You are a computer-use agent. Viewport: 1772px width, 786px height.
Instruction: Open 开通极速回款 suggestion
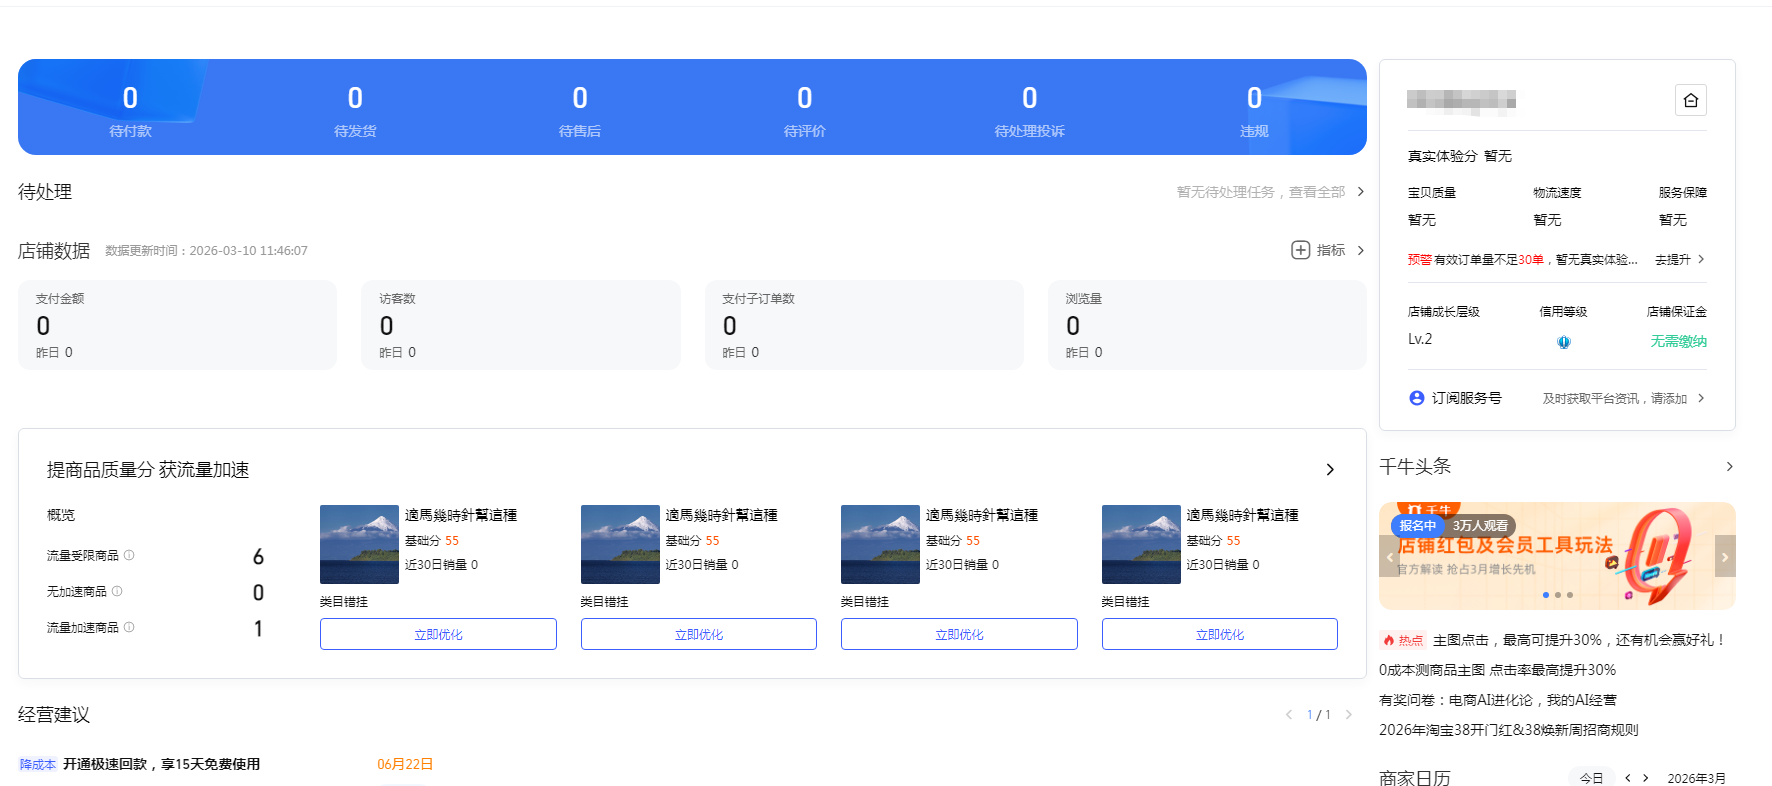coord(161,764)
